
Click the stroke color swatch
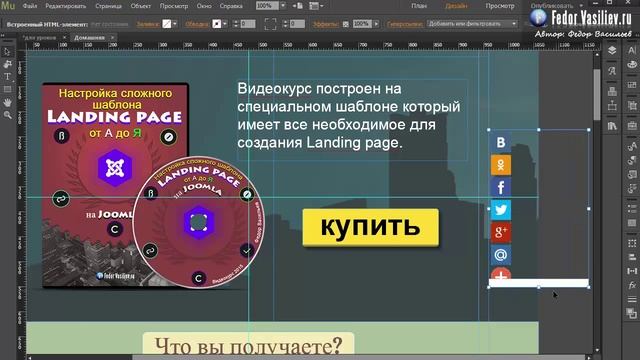pyautogui.click(x=217, y=24)
